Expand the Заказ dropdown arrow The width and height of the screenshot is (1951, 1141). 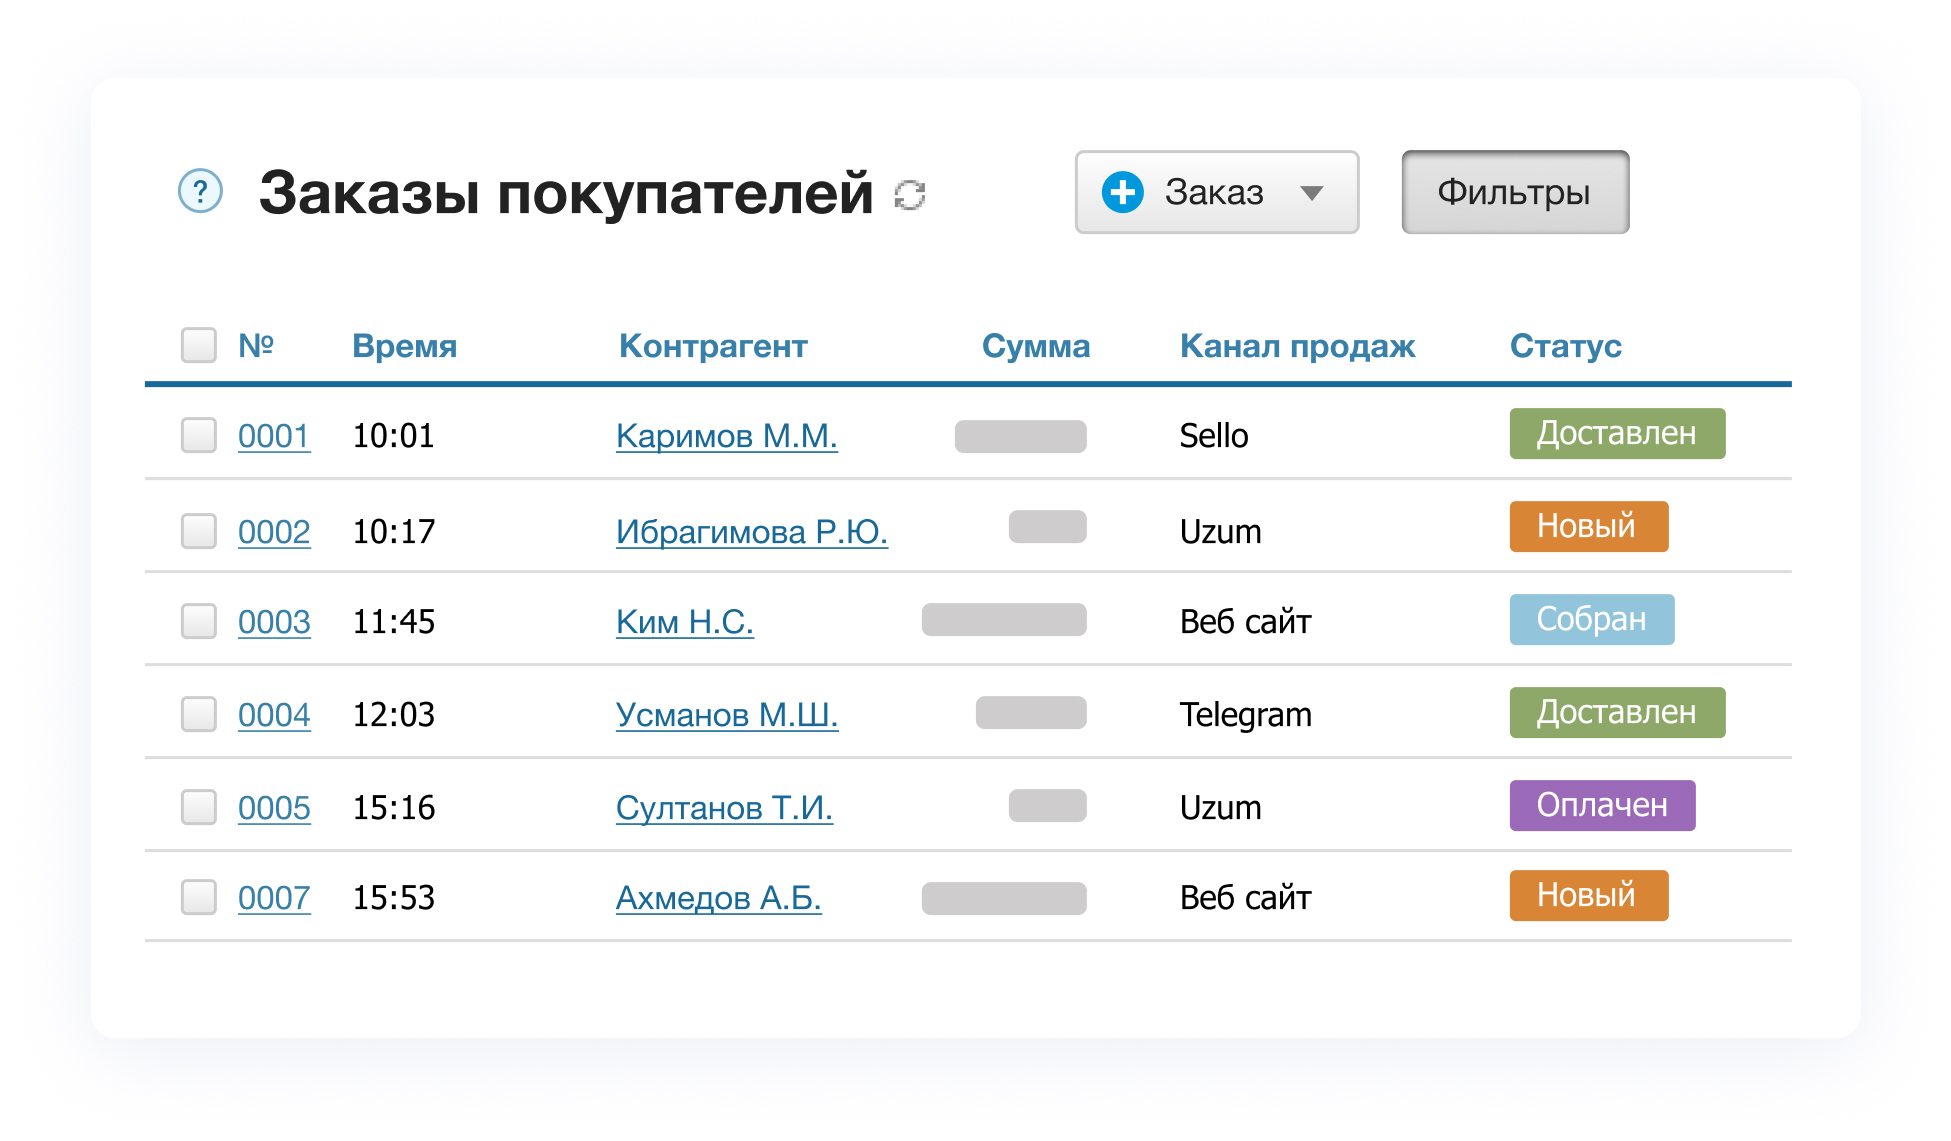tap(1312, 193)
